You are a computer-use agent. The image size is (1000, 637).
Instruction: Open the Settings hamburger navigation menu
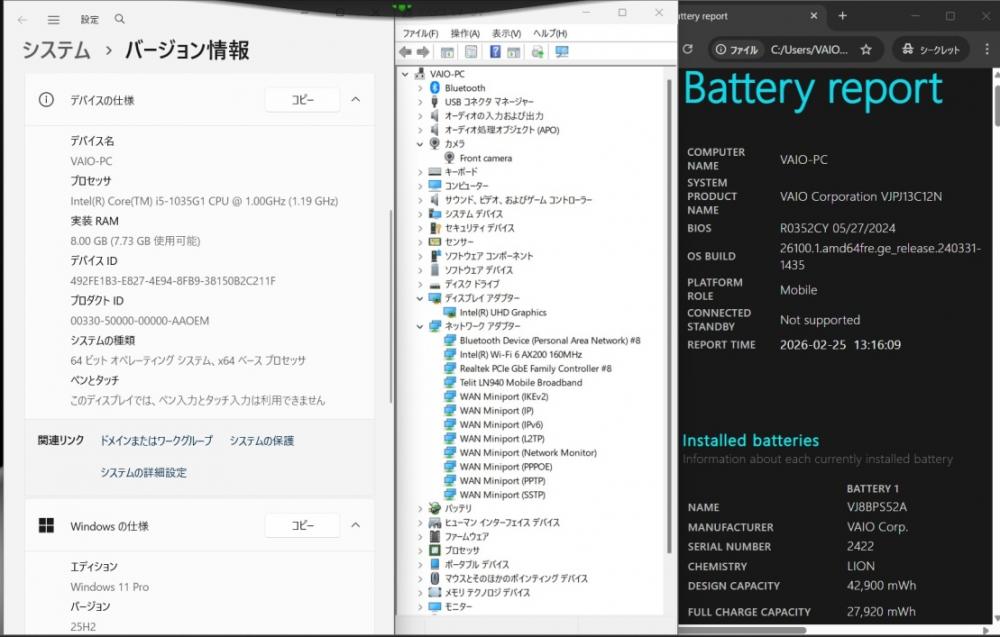tap(54, 19)
